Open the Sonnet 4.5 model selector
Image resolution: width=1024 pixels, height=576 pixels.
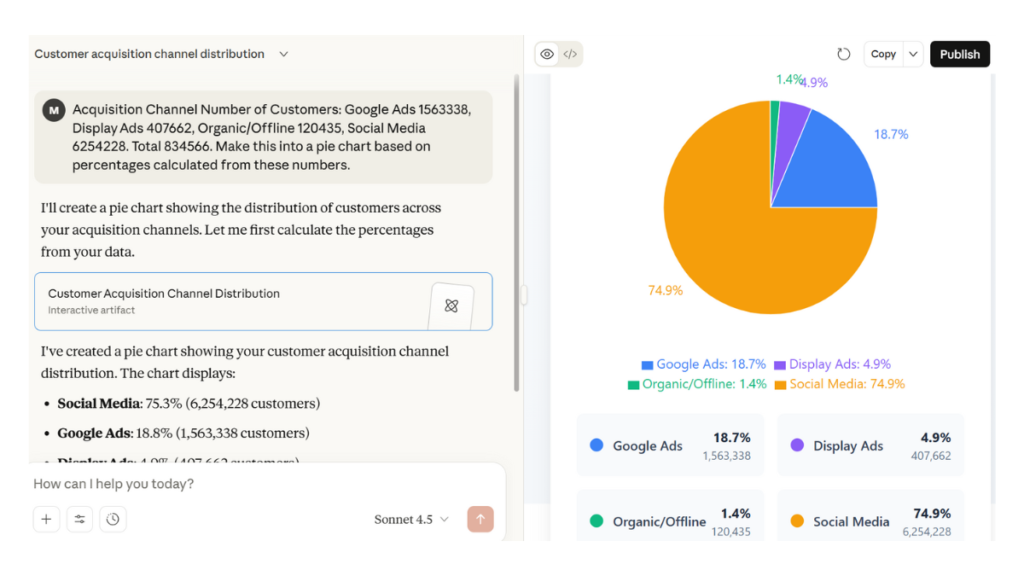(412, 519)
